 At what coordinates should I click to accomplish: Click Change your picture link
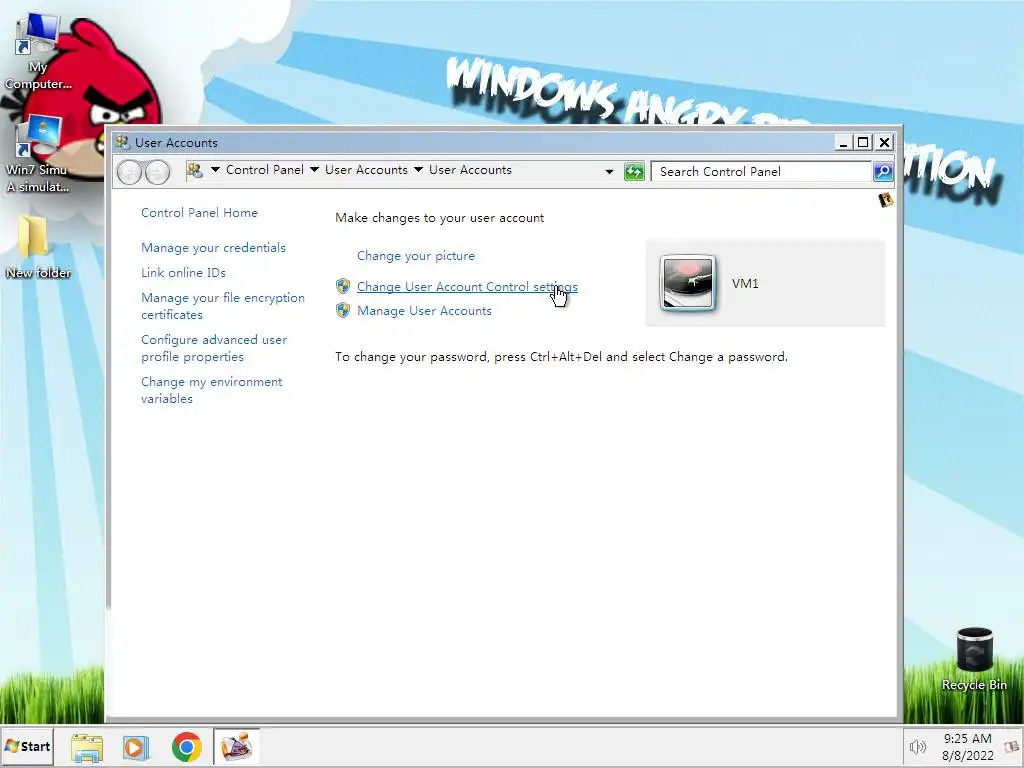(416, 255)
